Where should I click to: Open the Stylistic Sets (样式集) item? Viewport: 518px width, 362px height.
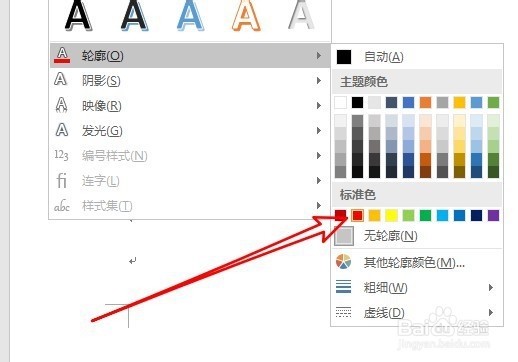coord(190,206)
